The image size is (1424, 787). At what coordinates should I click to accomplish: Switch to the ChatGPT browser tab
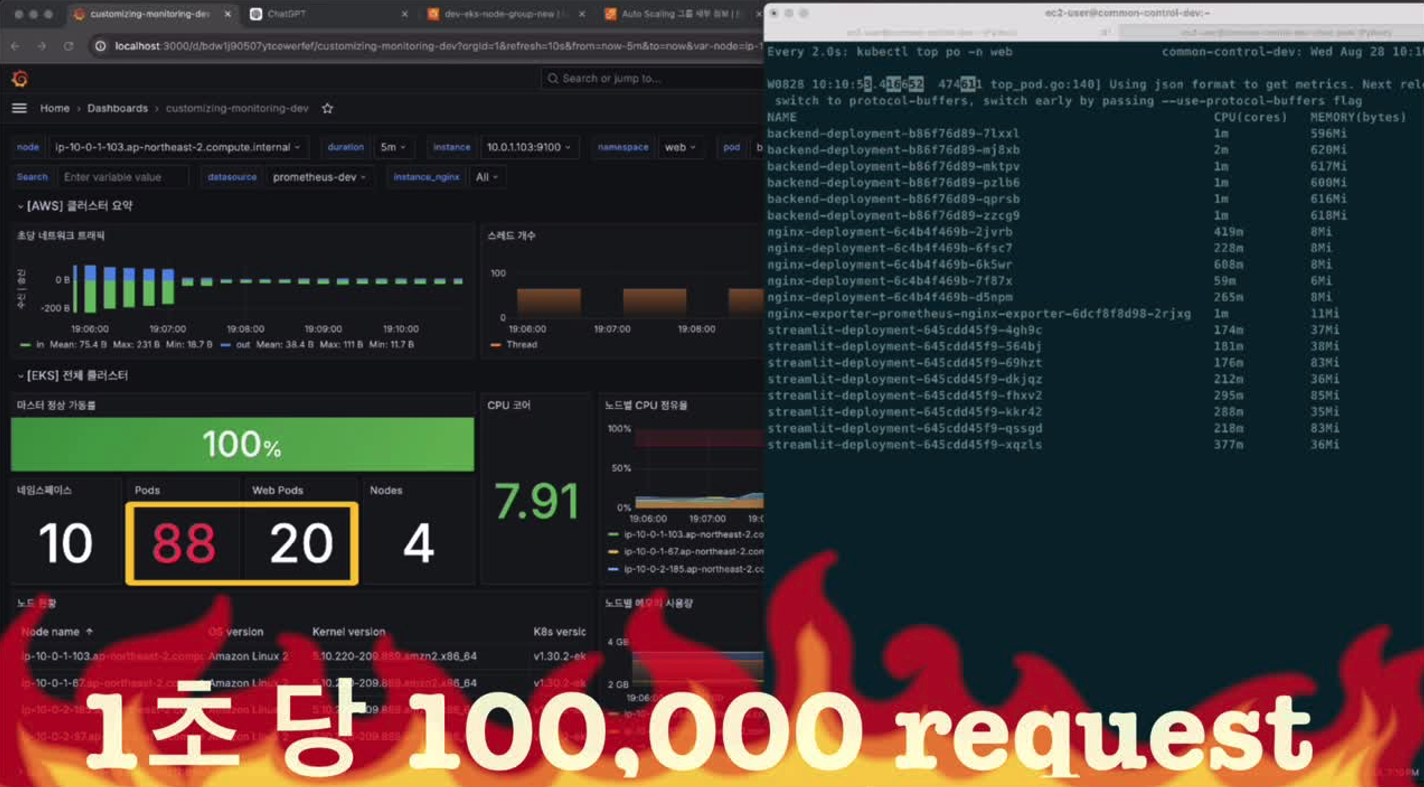point(330,14)
